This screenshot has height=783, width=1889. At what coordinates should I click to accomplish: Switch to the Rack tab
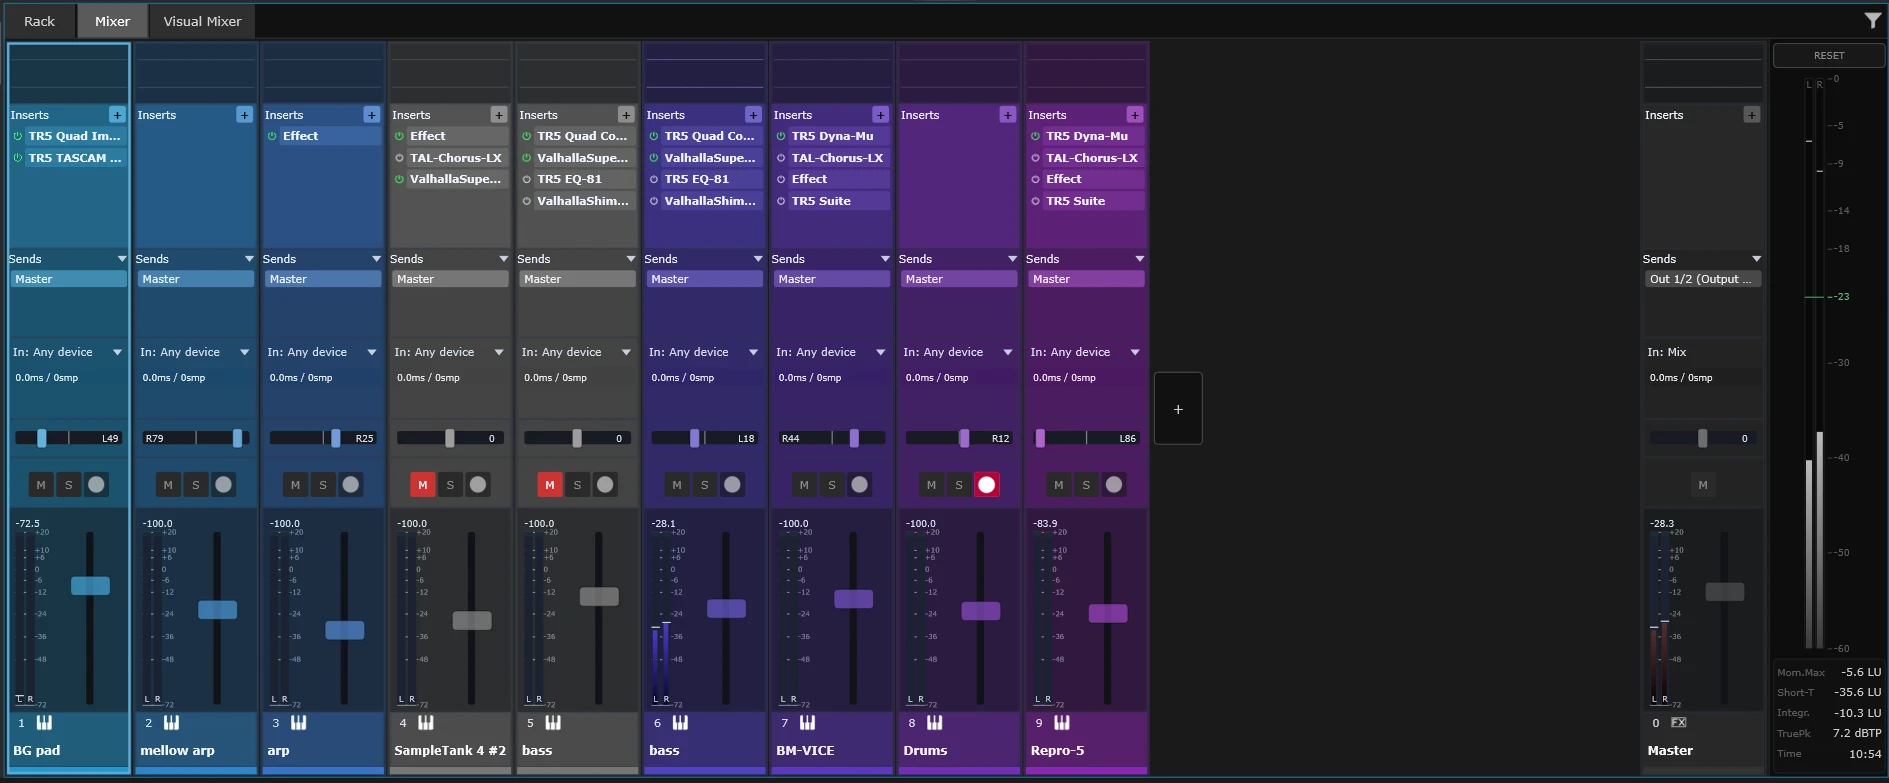tap(40, 21)
